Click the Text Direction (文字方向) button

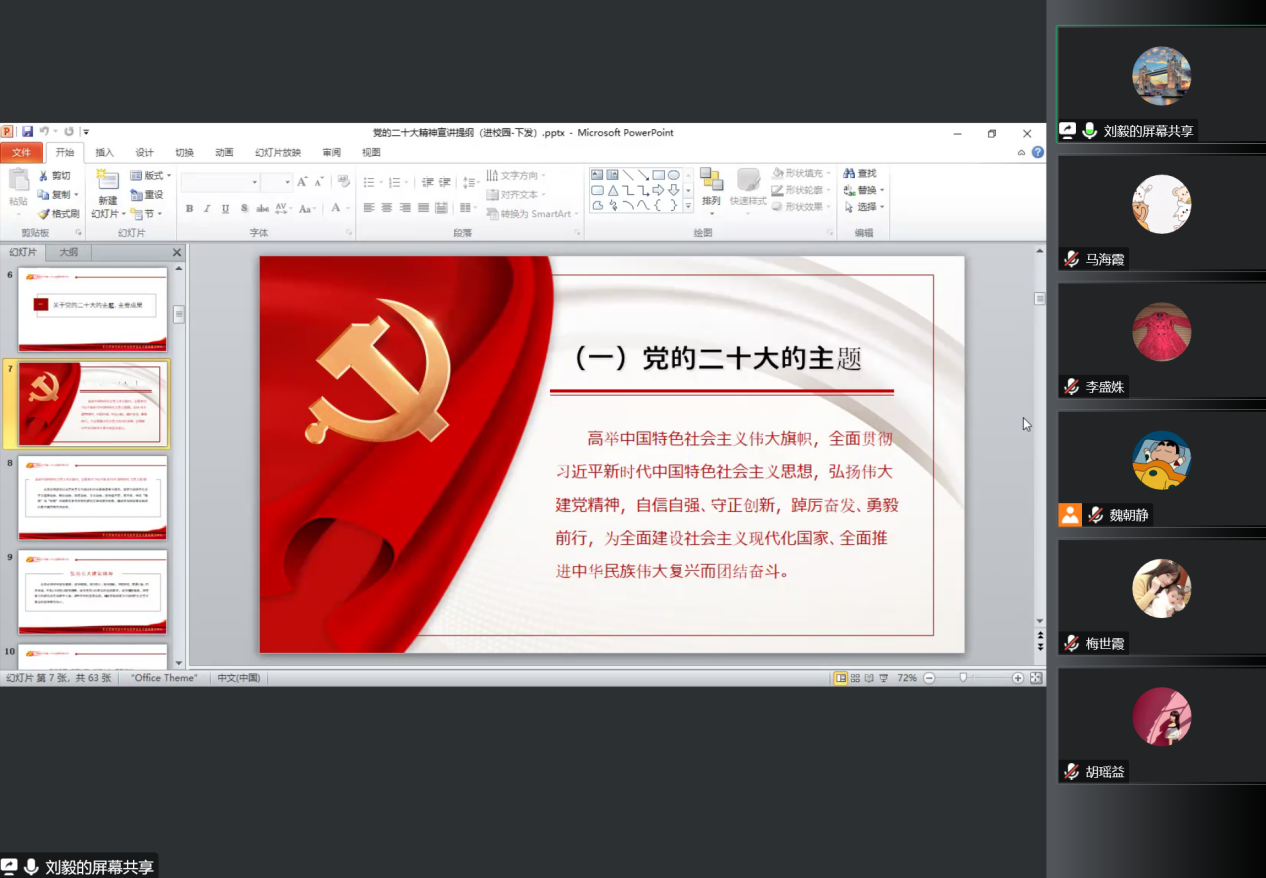(517, 176)
